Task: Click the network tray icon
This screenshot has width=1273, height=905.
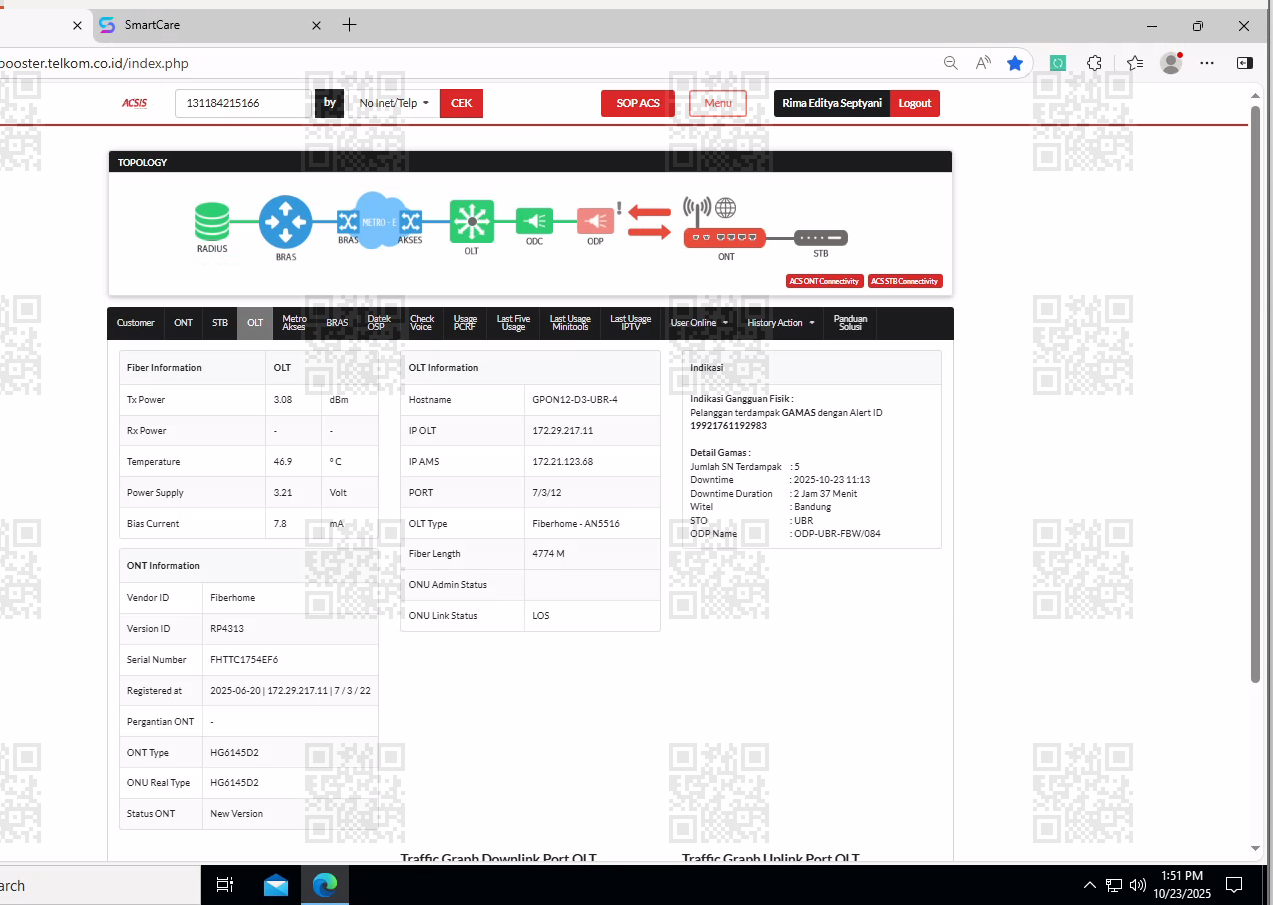Action: [1114, 885]
